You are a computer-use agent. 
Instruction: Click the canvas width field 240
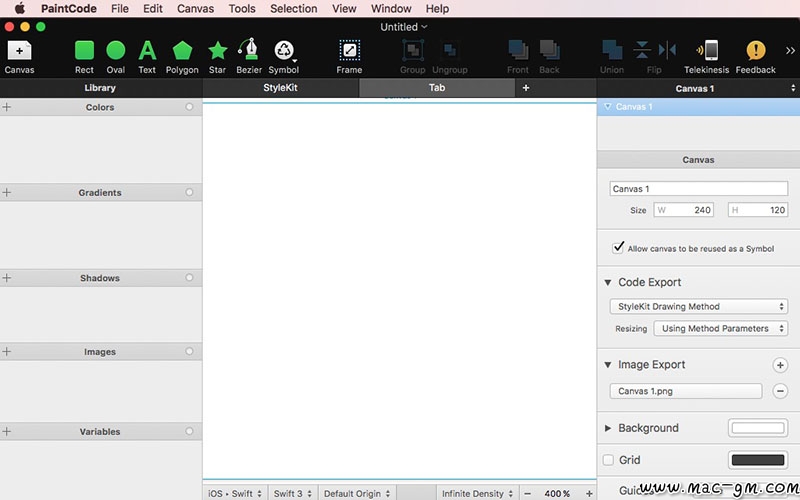684,210
